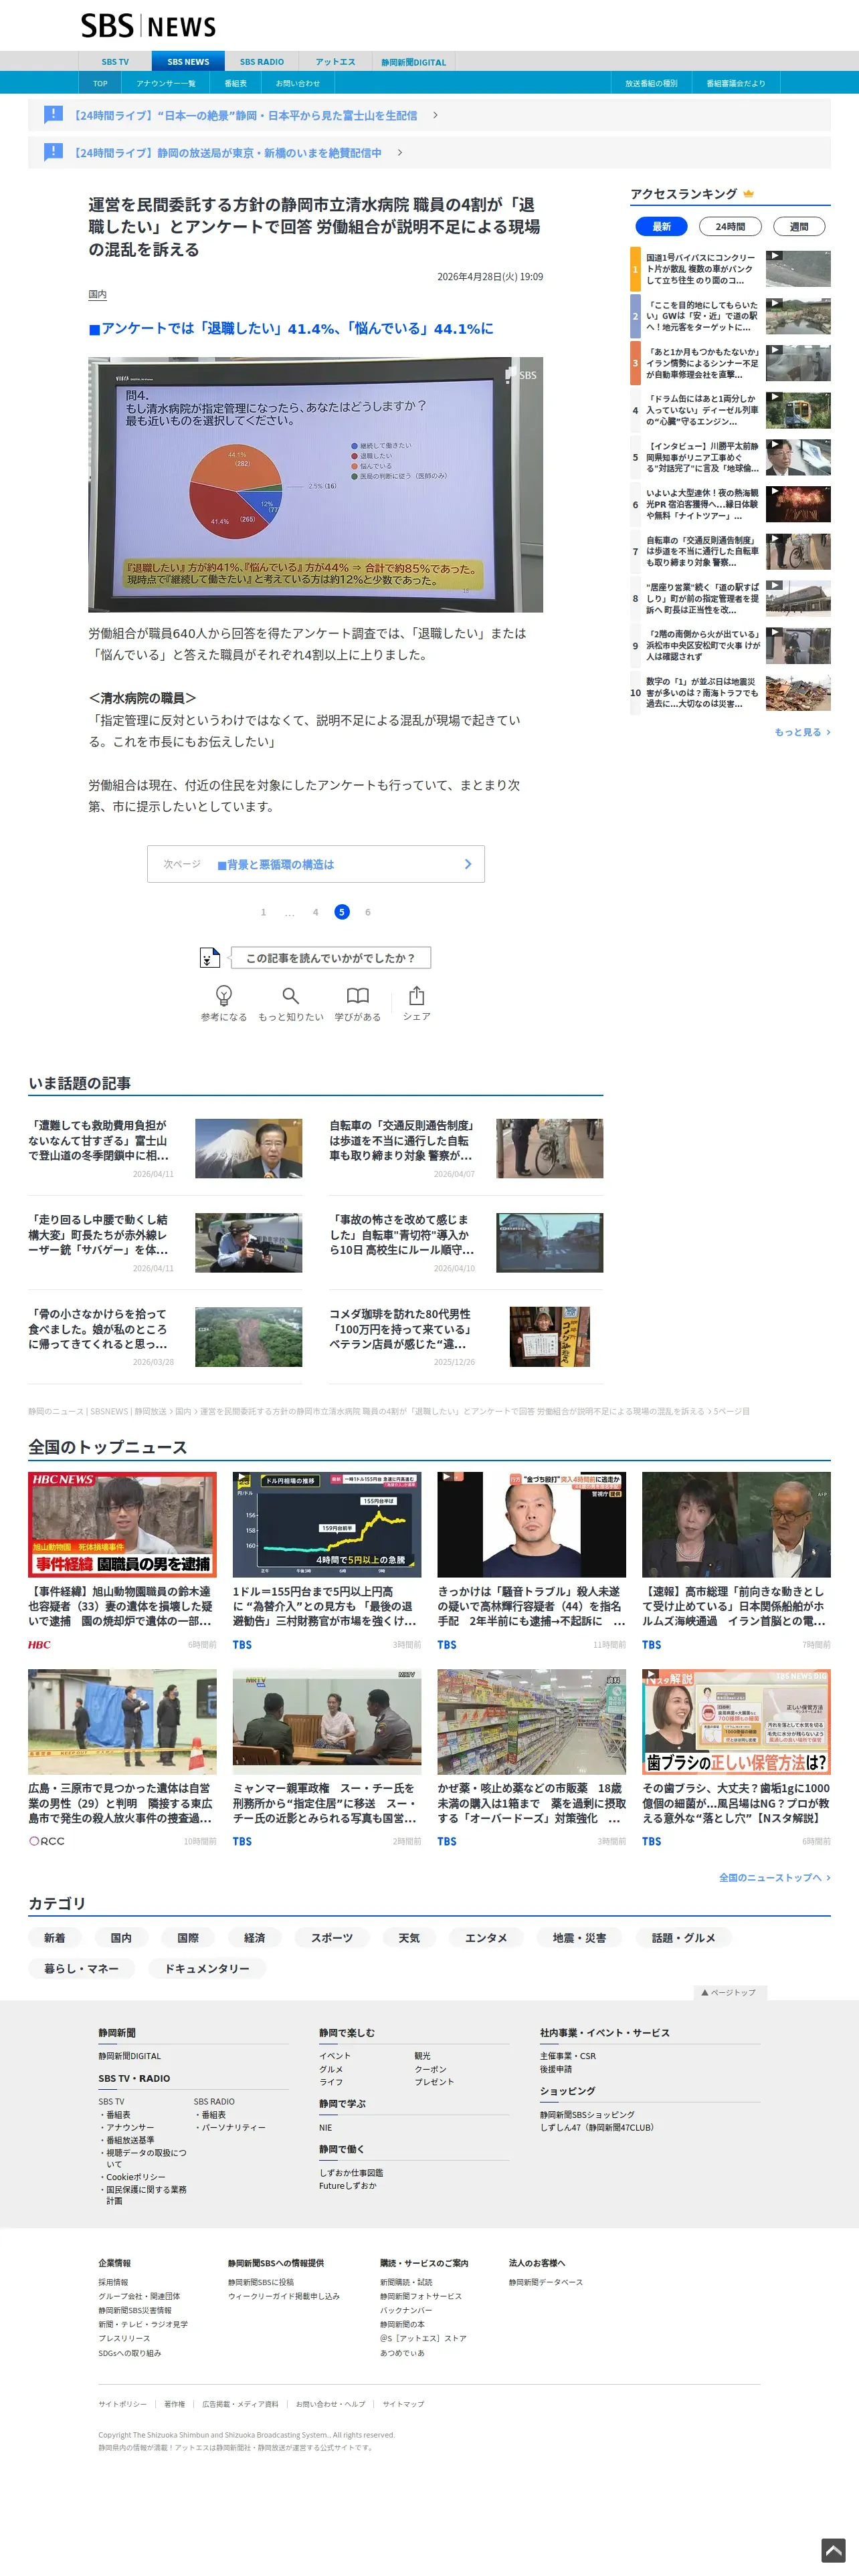Screen dimensions: 859x2576
Task: Go to pagination page 6
Action: coord(367,912)
